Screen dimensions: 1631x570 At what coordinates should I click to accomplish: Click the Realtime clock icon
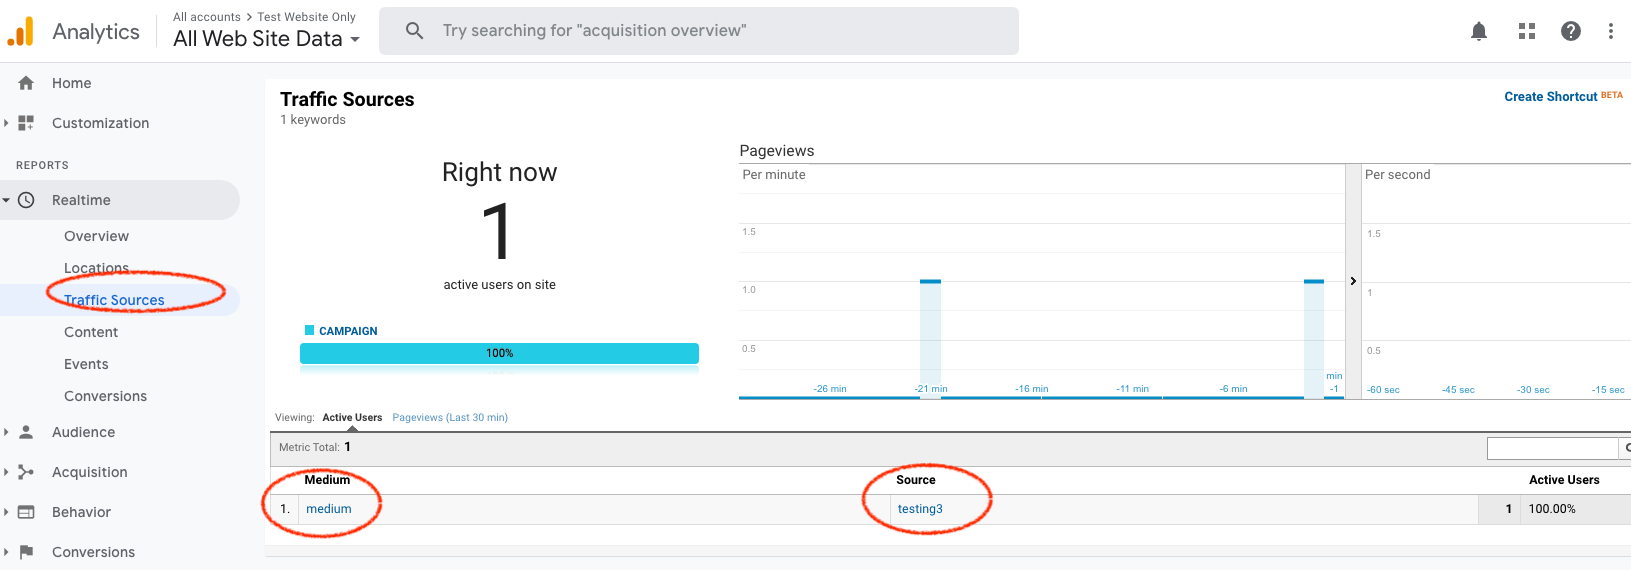pyautogui.click(x=27, y=200)
